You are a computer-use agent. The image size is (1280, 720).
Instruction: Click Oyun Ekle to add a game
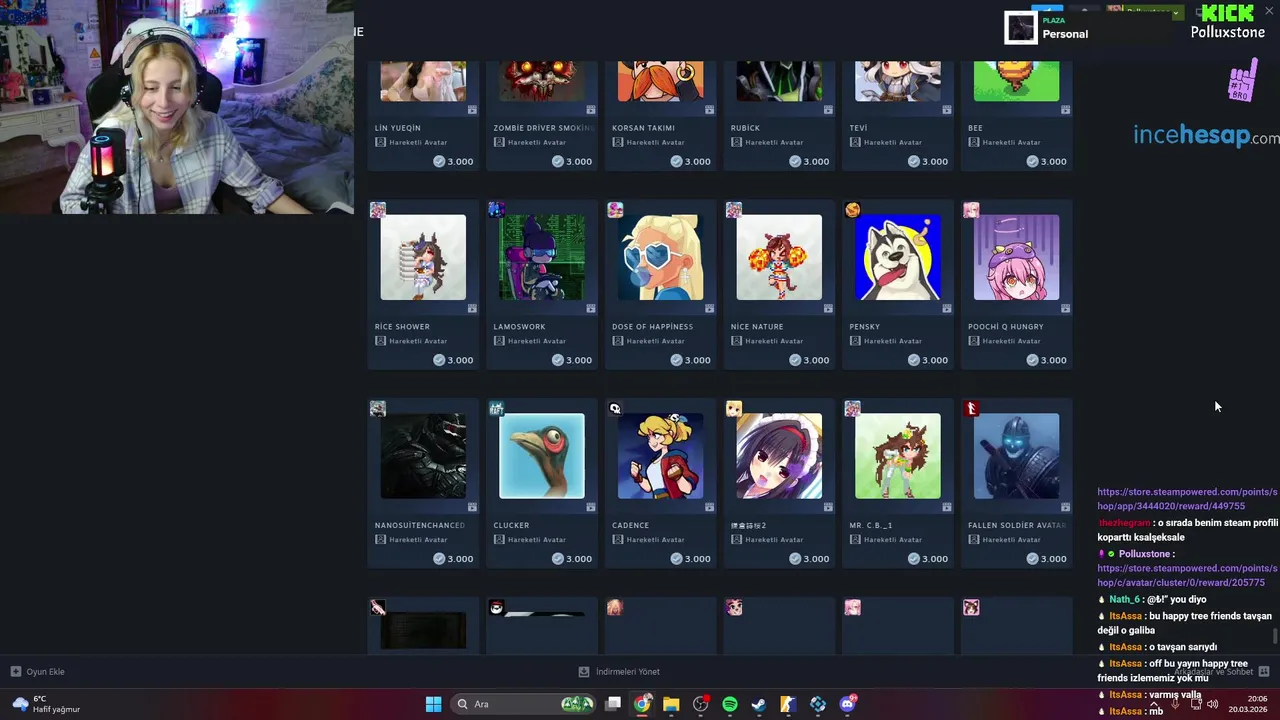pos(38,672)
